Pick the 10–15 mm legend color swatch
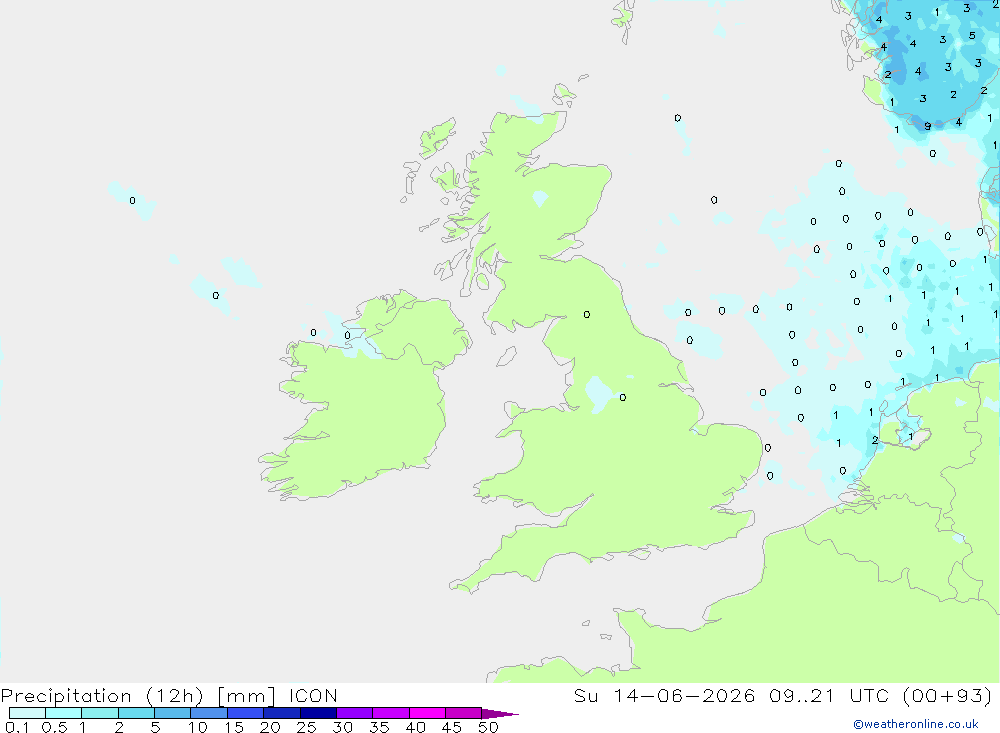This screenshot has width=1000, height=733. tap(209, 713)
